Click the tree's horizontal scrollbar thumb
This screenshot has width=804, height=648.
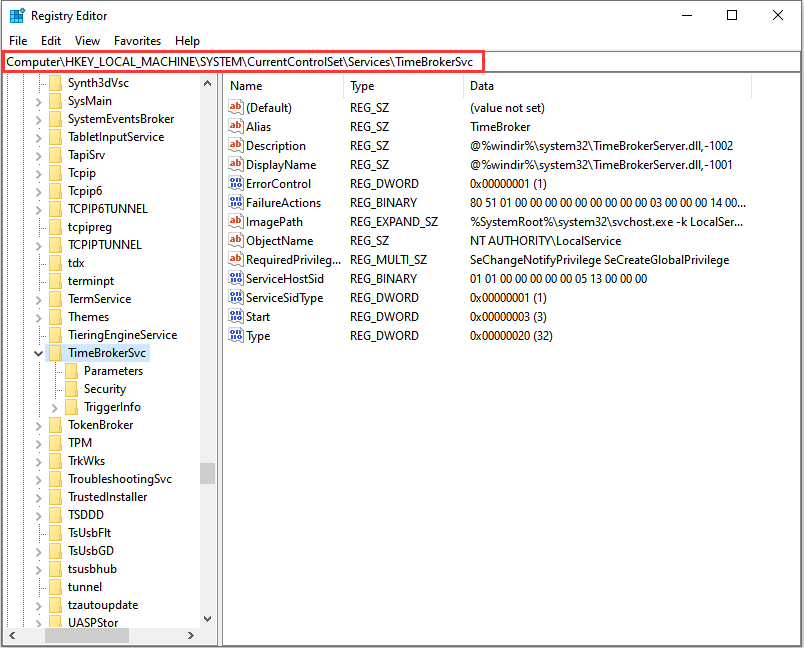[x=87, y=635]
